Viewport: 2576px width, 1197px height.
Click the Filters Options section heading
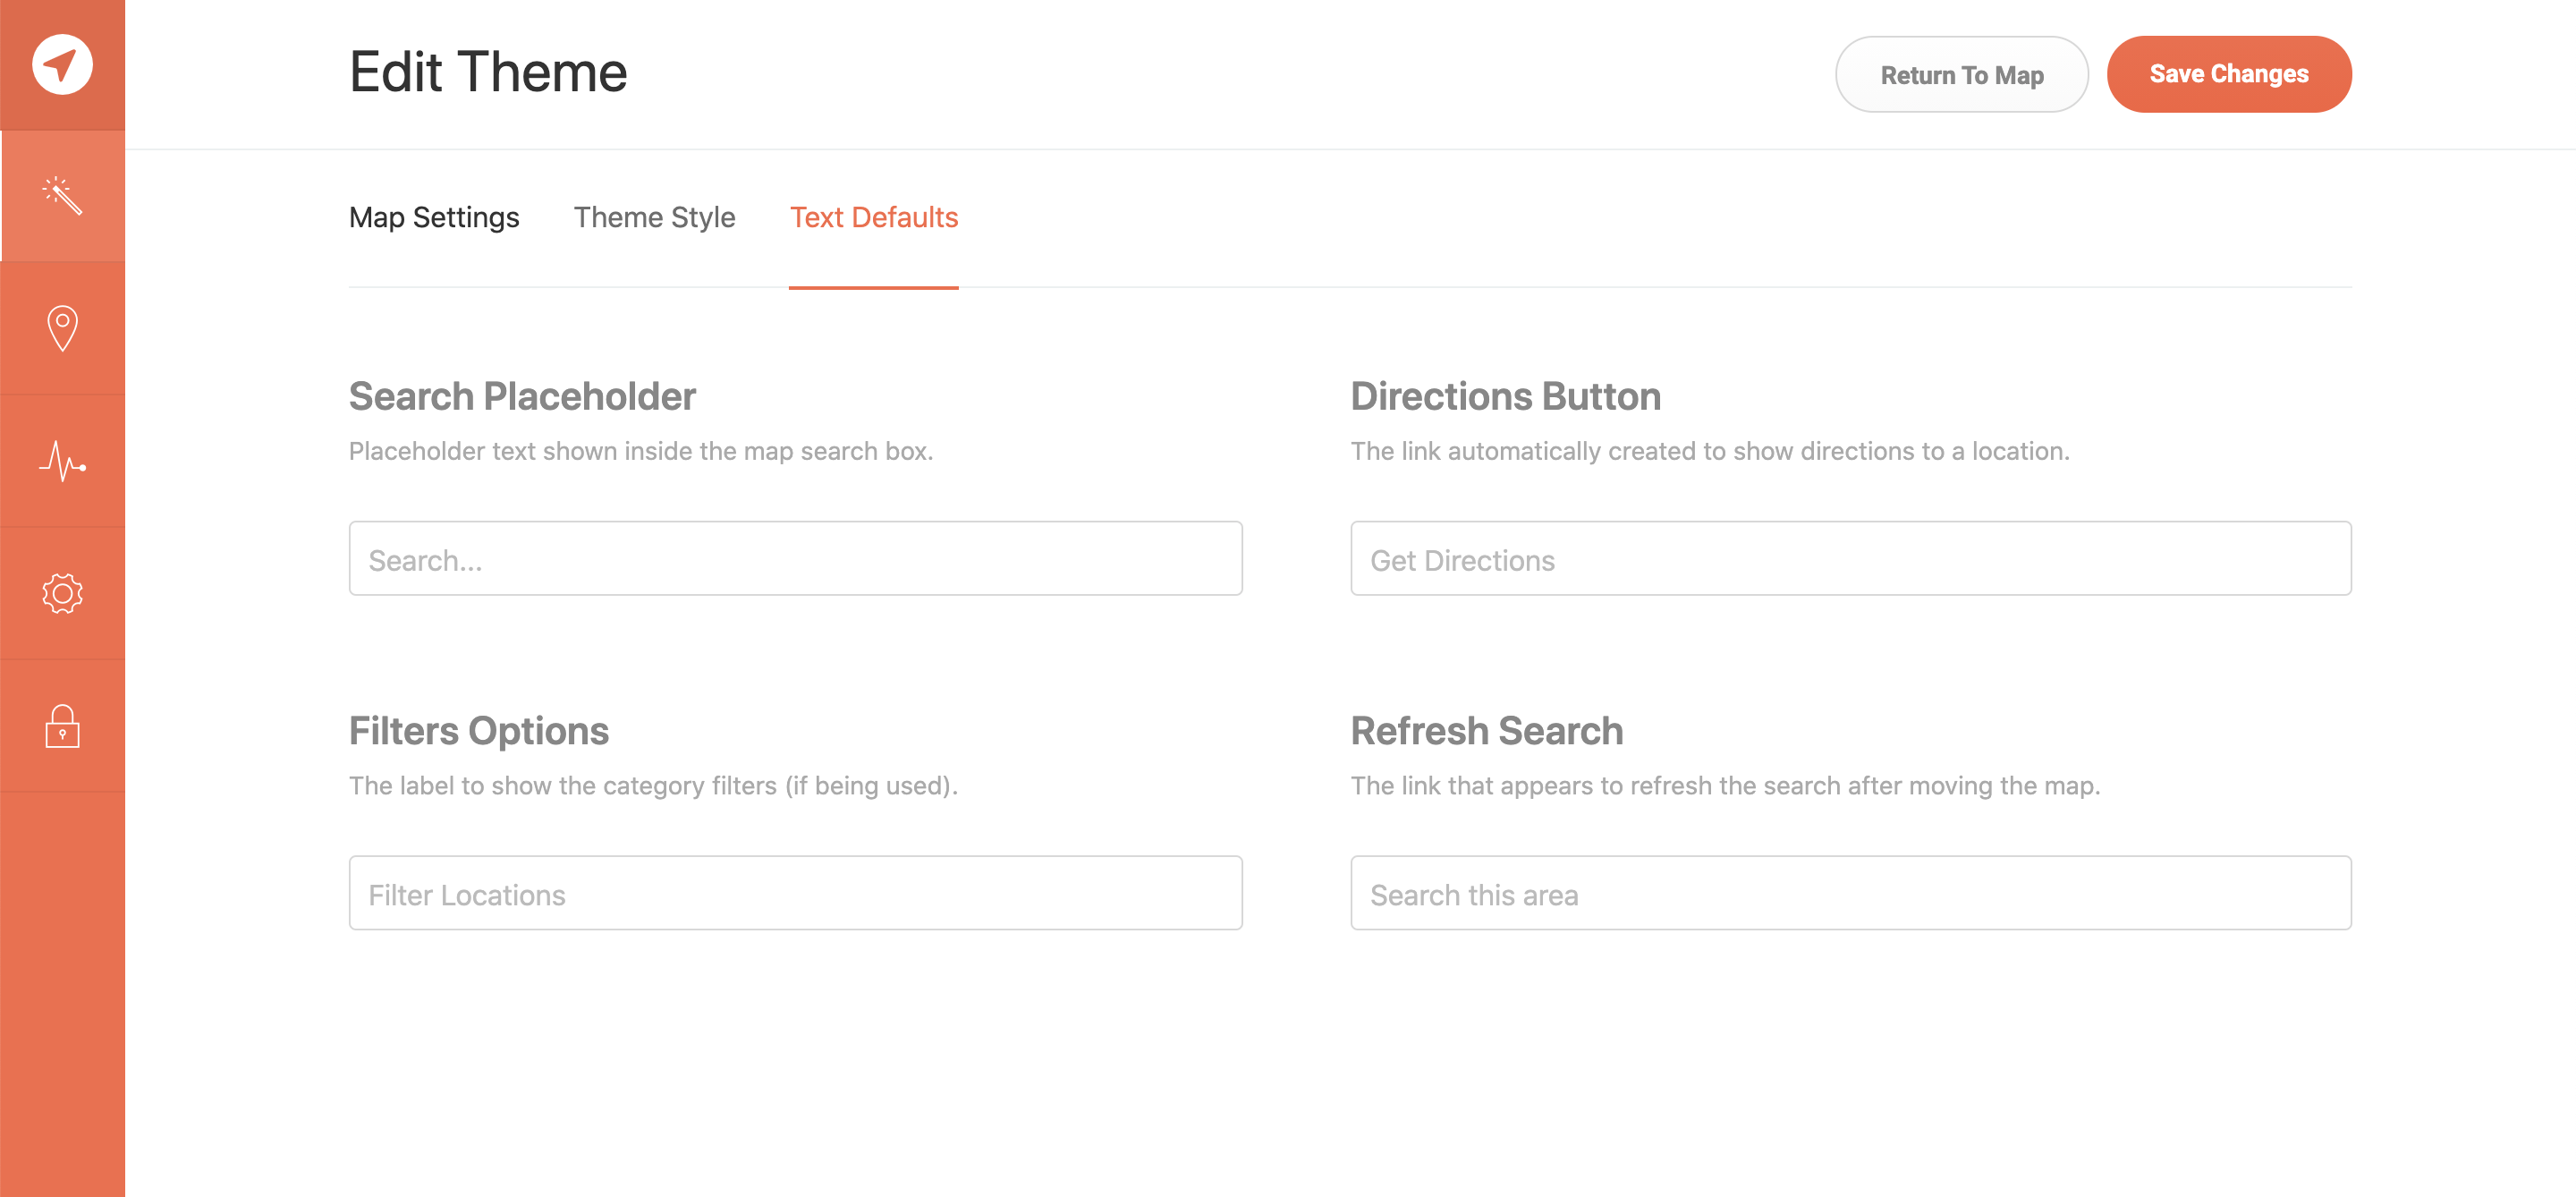478,731
